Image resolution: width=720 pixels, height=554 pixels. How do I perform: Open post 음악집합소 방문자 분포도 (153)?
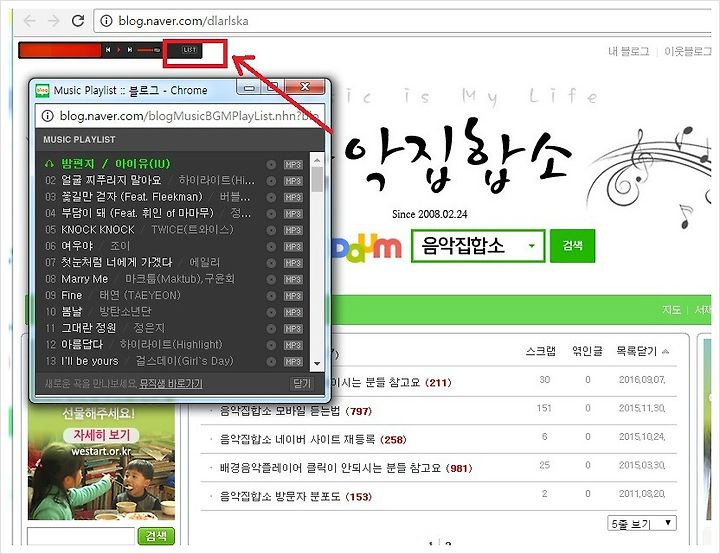[295, 497]
